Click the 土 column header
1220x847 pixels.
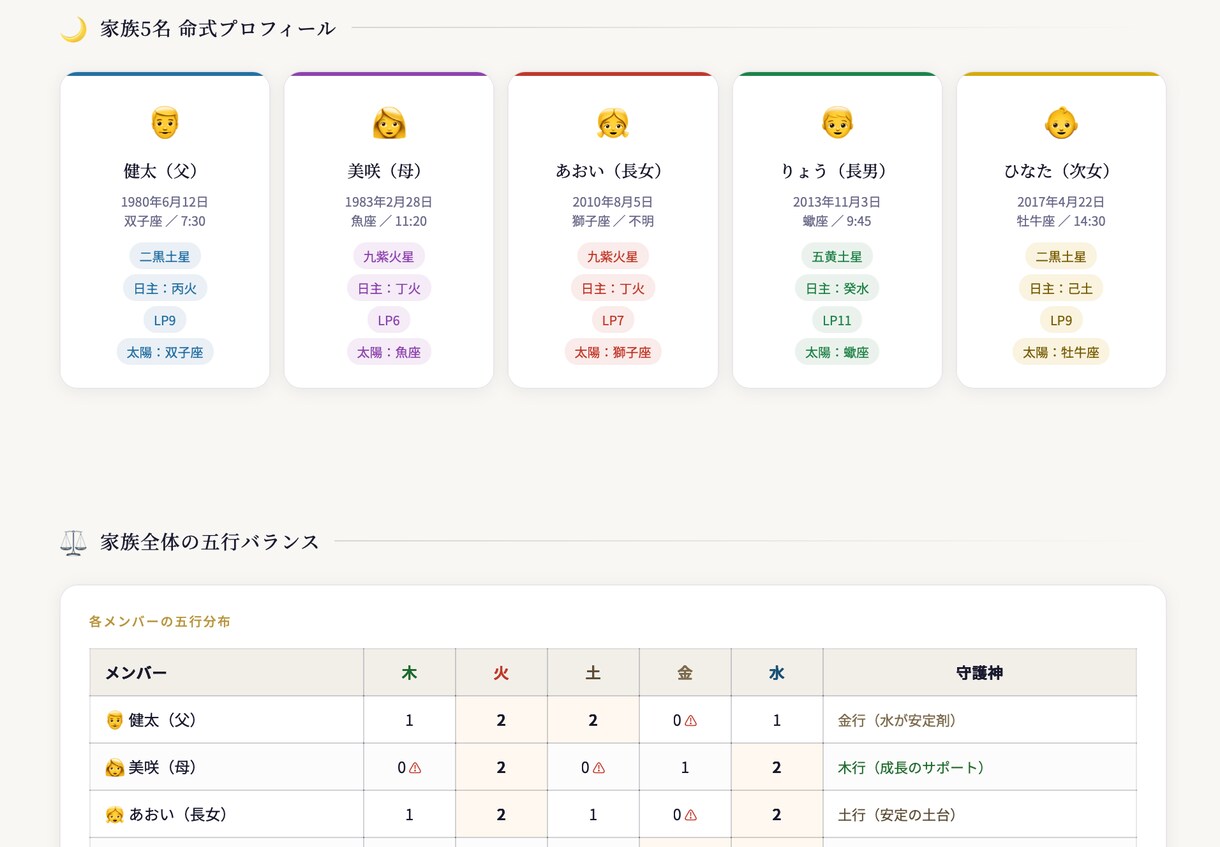coord(593,673)
